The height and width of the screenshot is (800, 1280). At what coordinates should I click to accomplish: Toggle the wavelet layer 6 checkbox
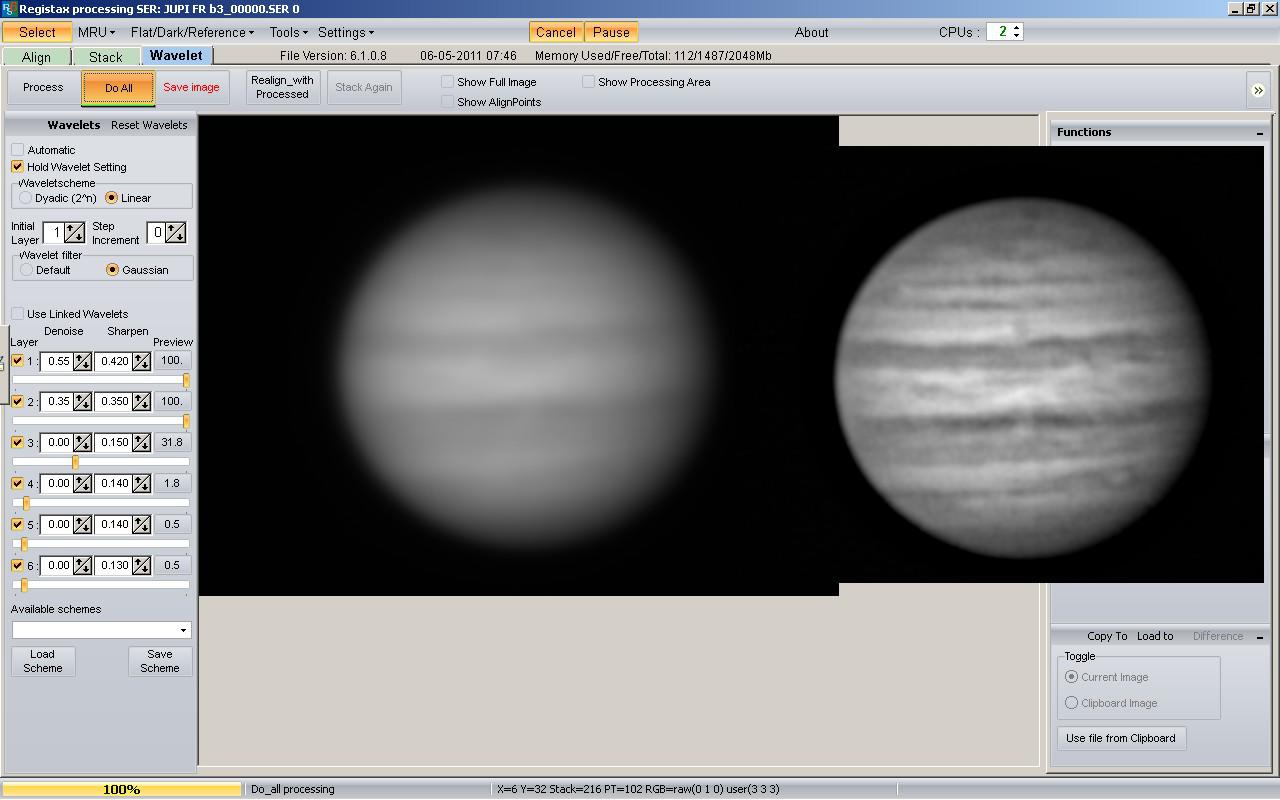pos(17,565)
